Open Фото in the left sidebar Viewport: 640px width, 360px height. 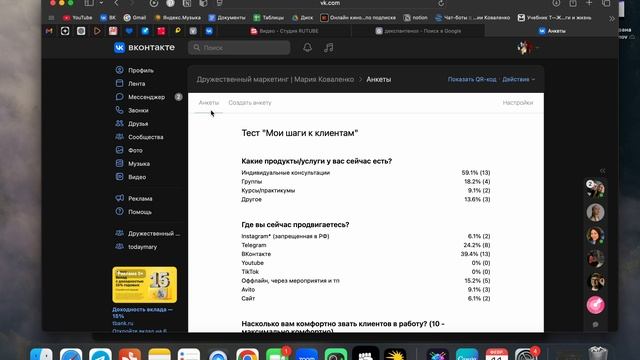129,150
